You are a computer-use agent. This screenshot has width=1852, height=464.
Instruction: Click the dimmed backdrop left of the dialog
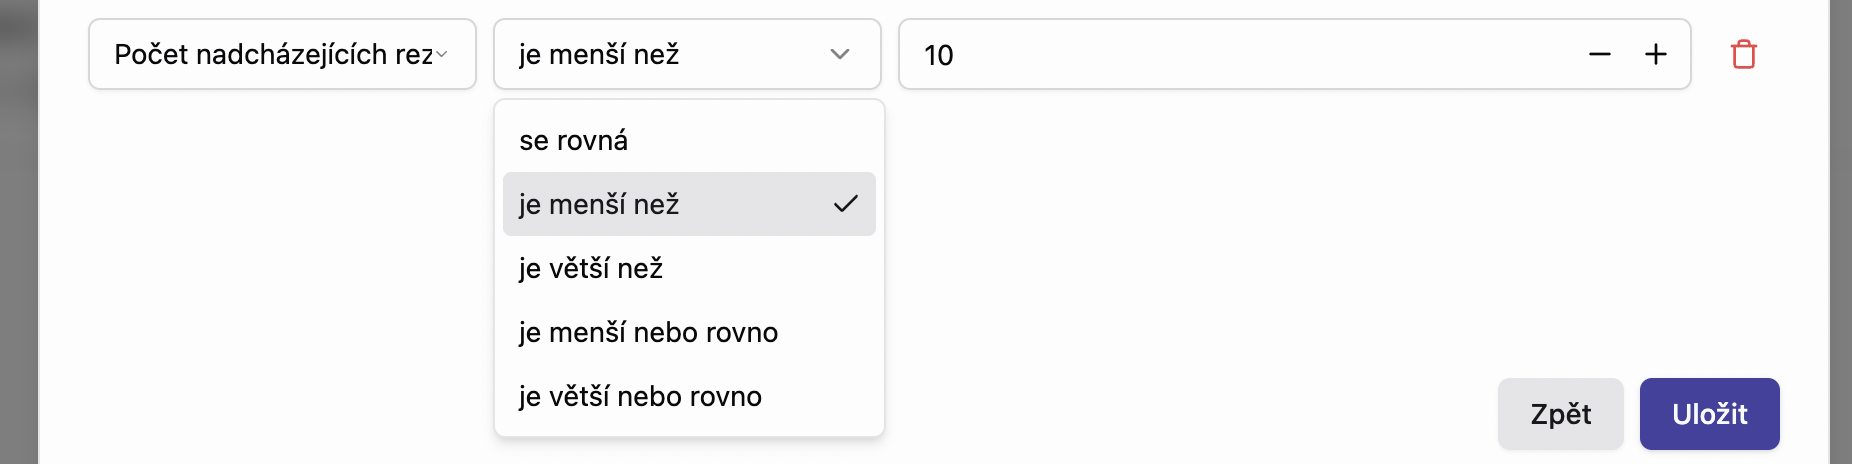click(18, 250)
